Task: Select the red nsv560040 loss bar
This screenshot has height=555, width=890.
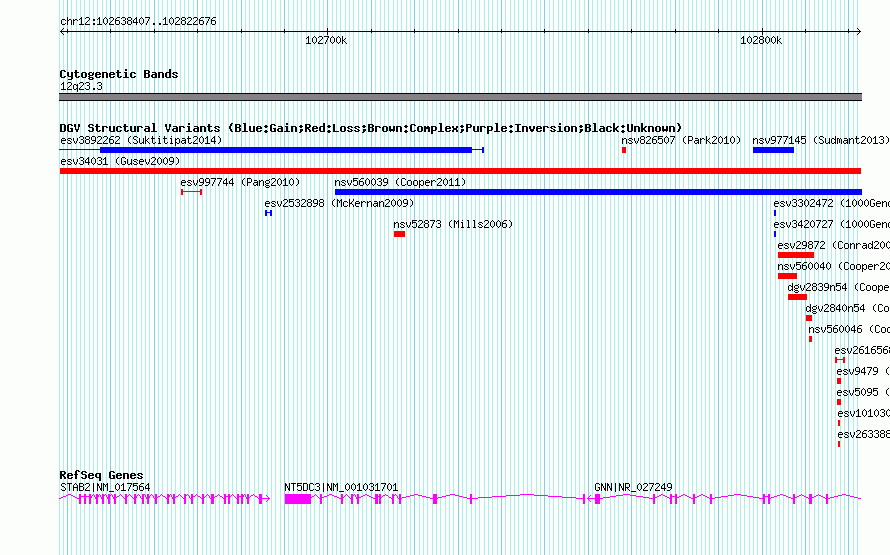Action: pyautogui.click(x=787, y=276)
